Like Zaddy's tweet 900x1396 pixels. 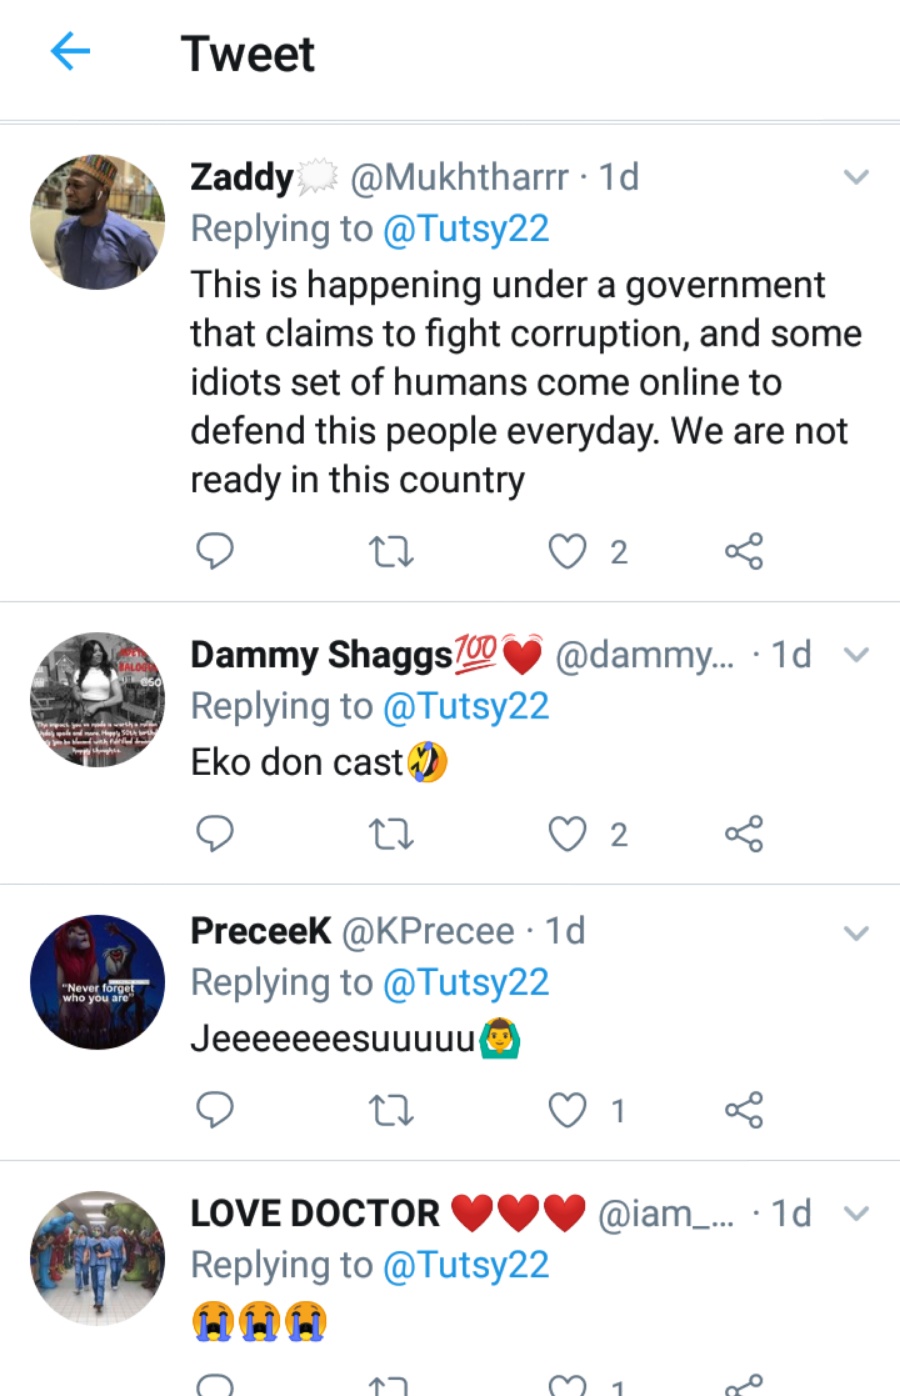567,551
